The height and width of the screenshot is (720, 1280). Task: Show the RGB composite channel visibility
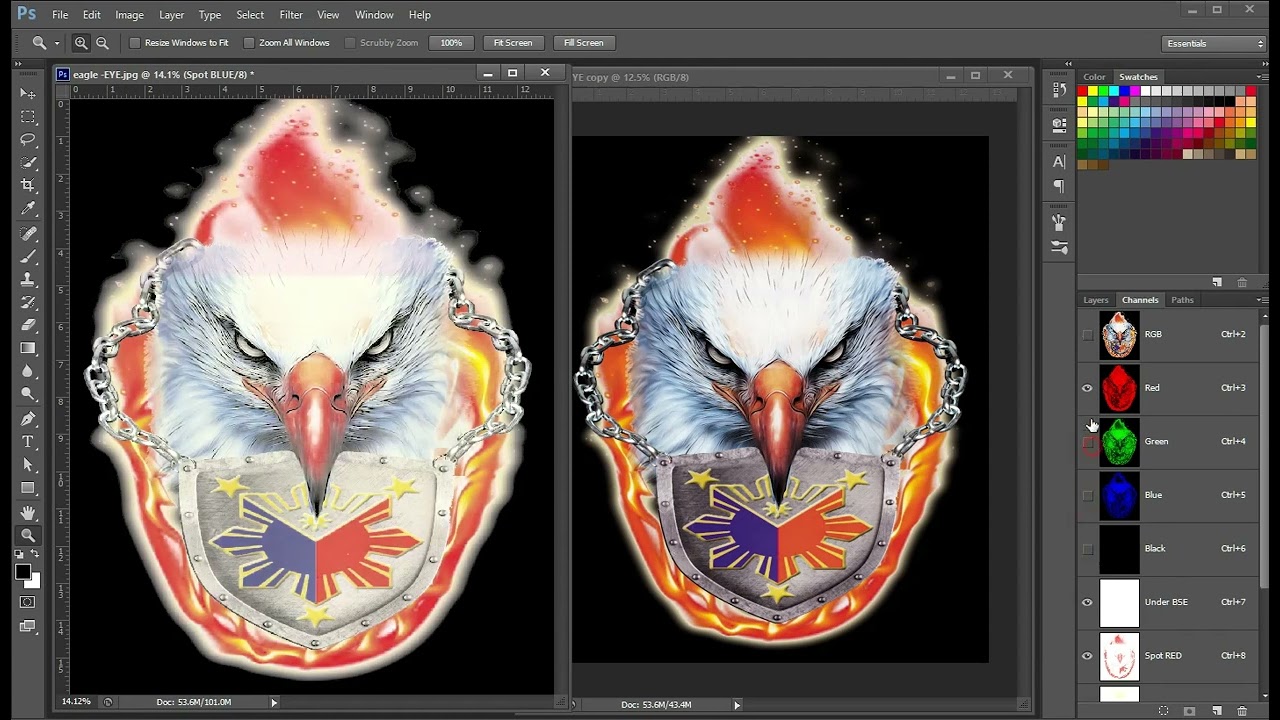pos(1088,334)
